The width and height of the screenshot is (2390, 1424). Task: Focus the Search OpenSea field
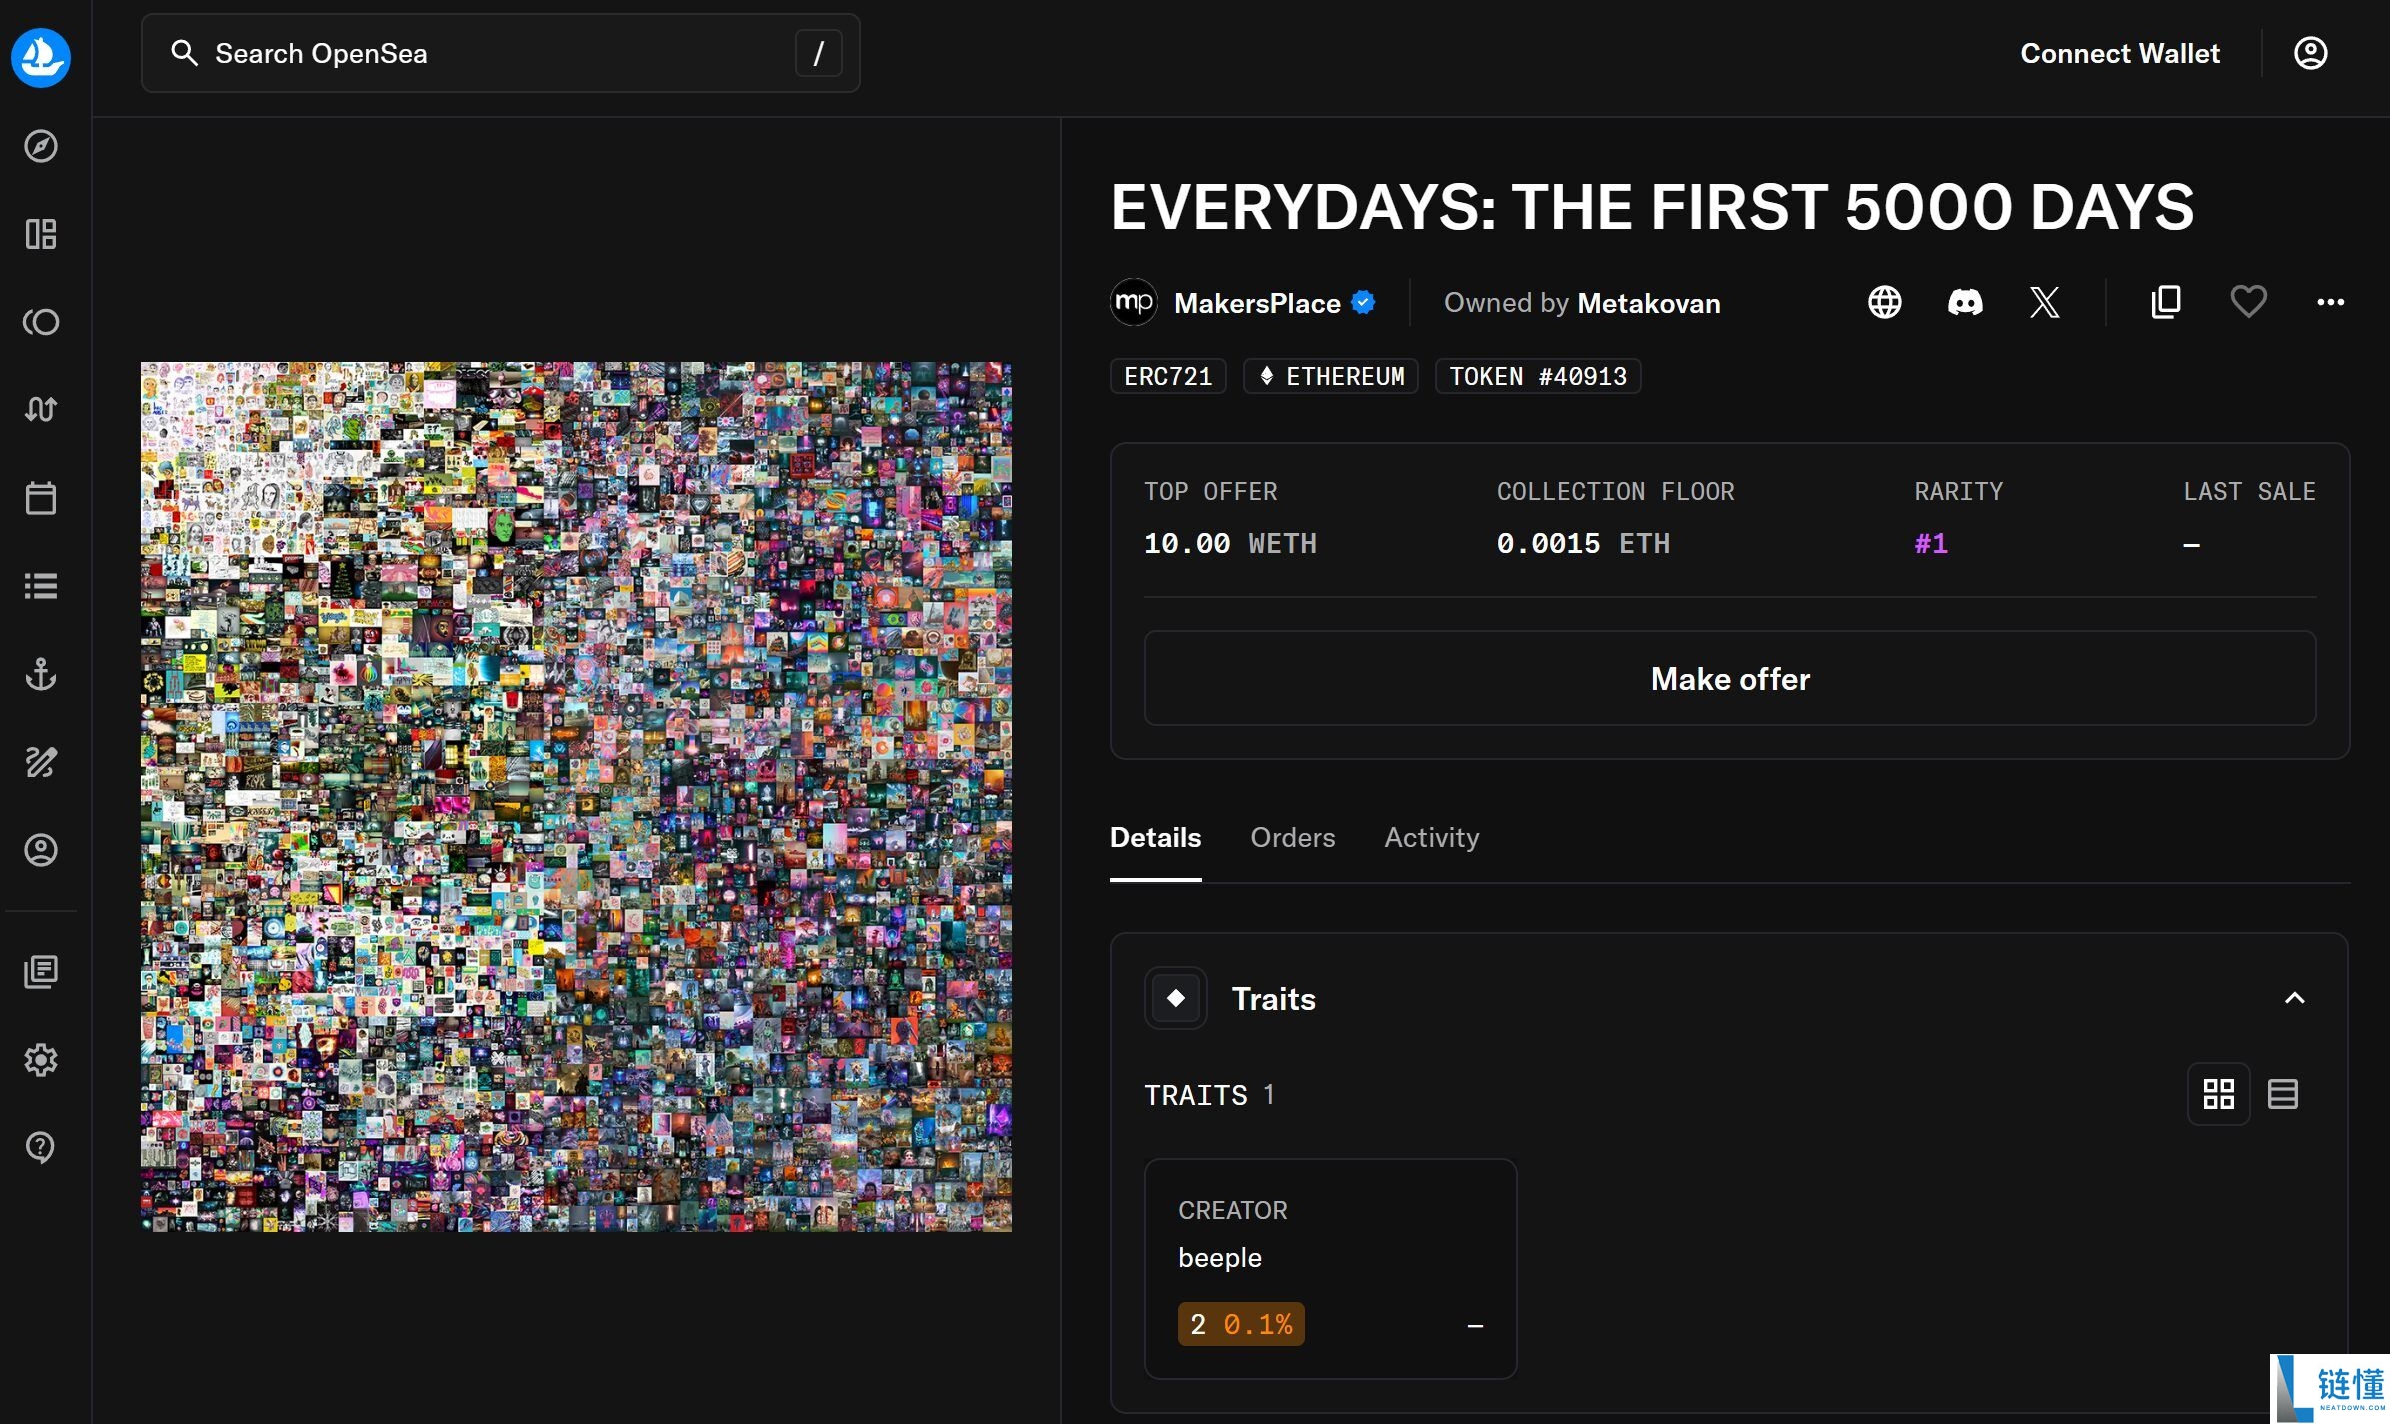(x=501, y=53)
